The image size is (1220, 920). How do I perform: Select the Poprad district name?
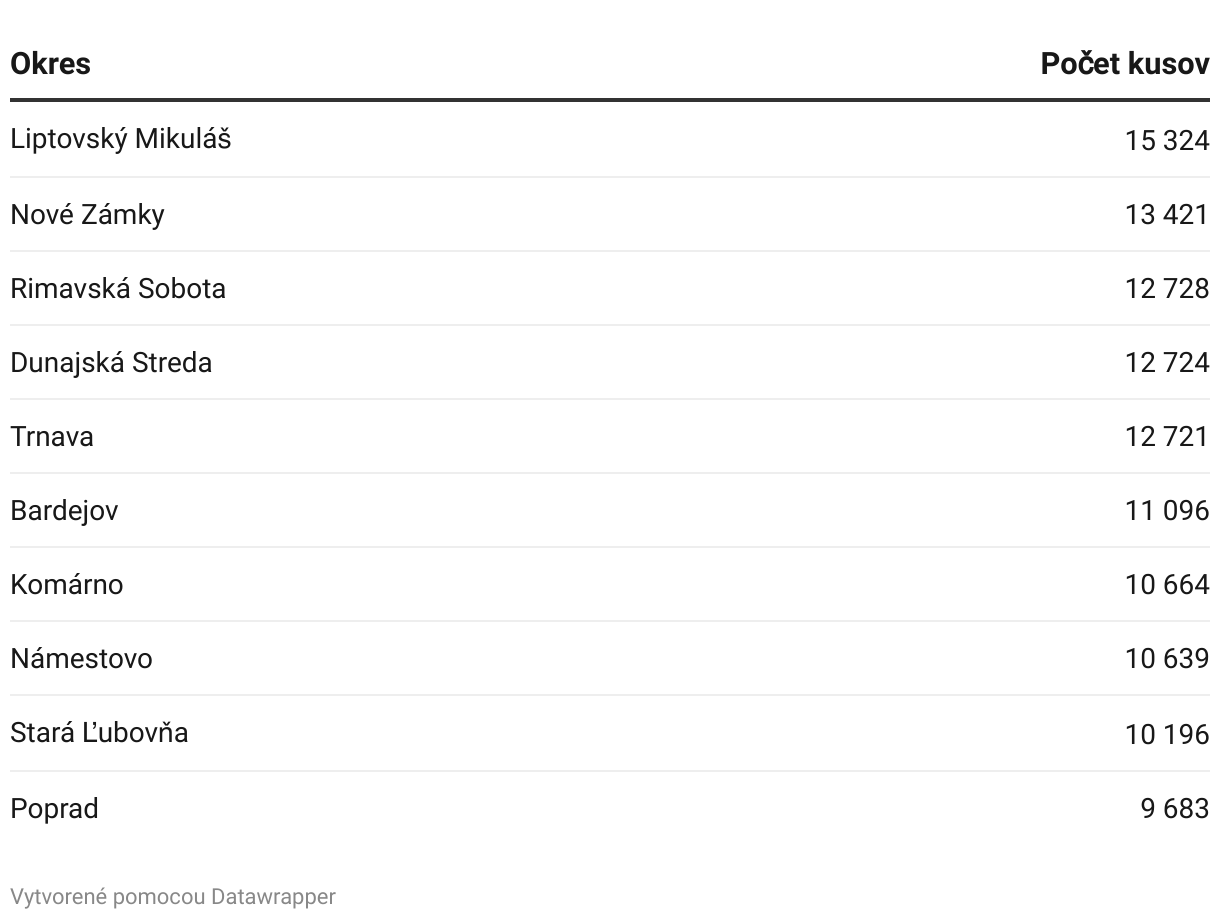pyautogui.click(x=54, y=809)
